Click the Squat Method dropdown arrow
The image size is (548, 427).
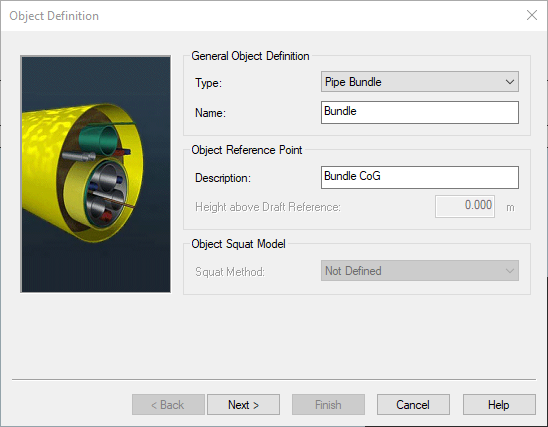[510, 271]
